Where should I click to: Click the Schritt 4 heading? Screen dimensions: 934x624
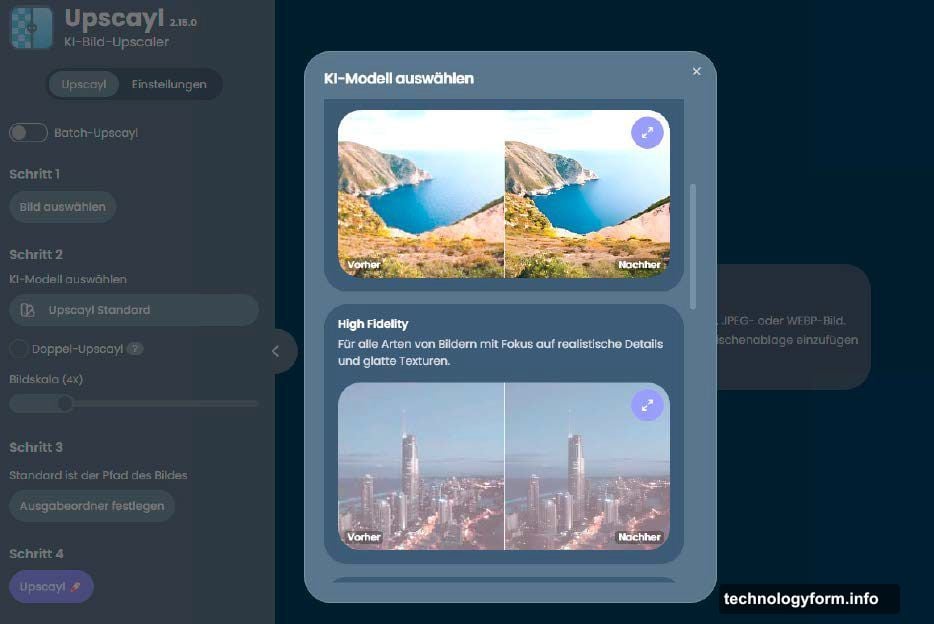click(36, 554)
